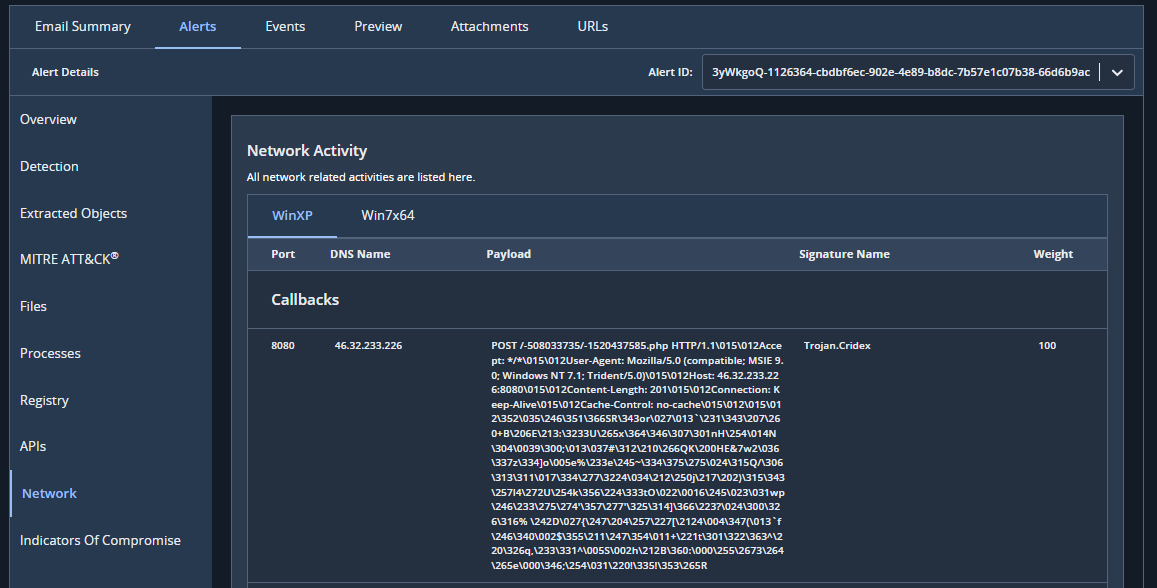Click the Weight column header
Screen dimensions: 1157x588
point(1053,254)
